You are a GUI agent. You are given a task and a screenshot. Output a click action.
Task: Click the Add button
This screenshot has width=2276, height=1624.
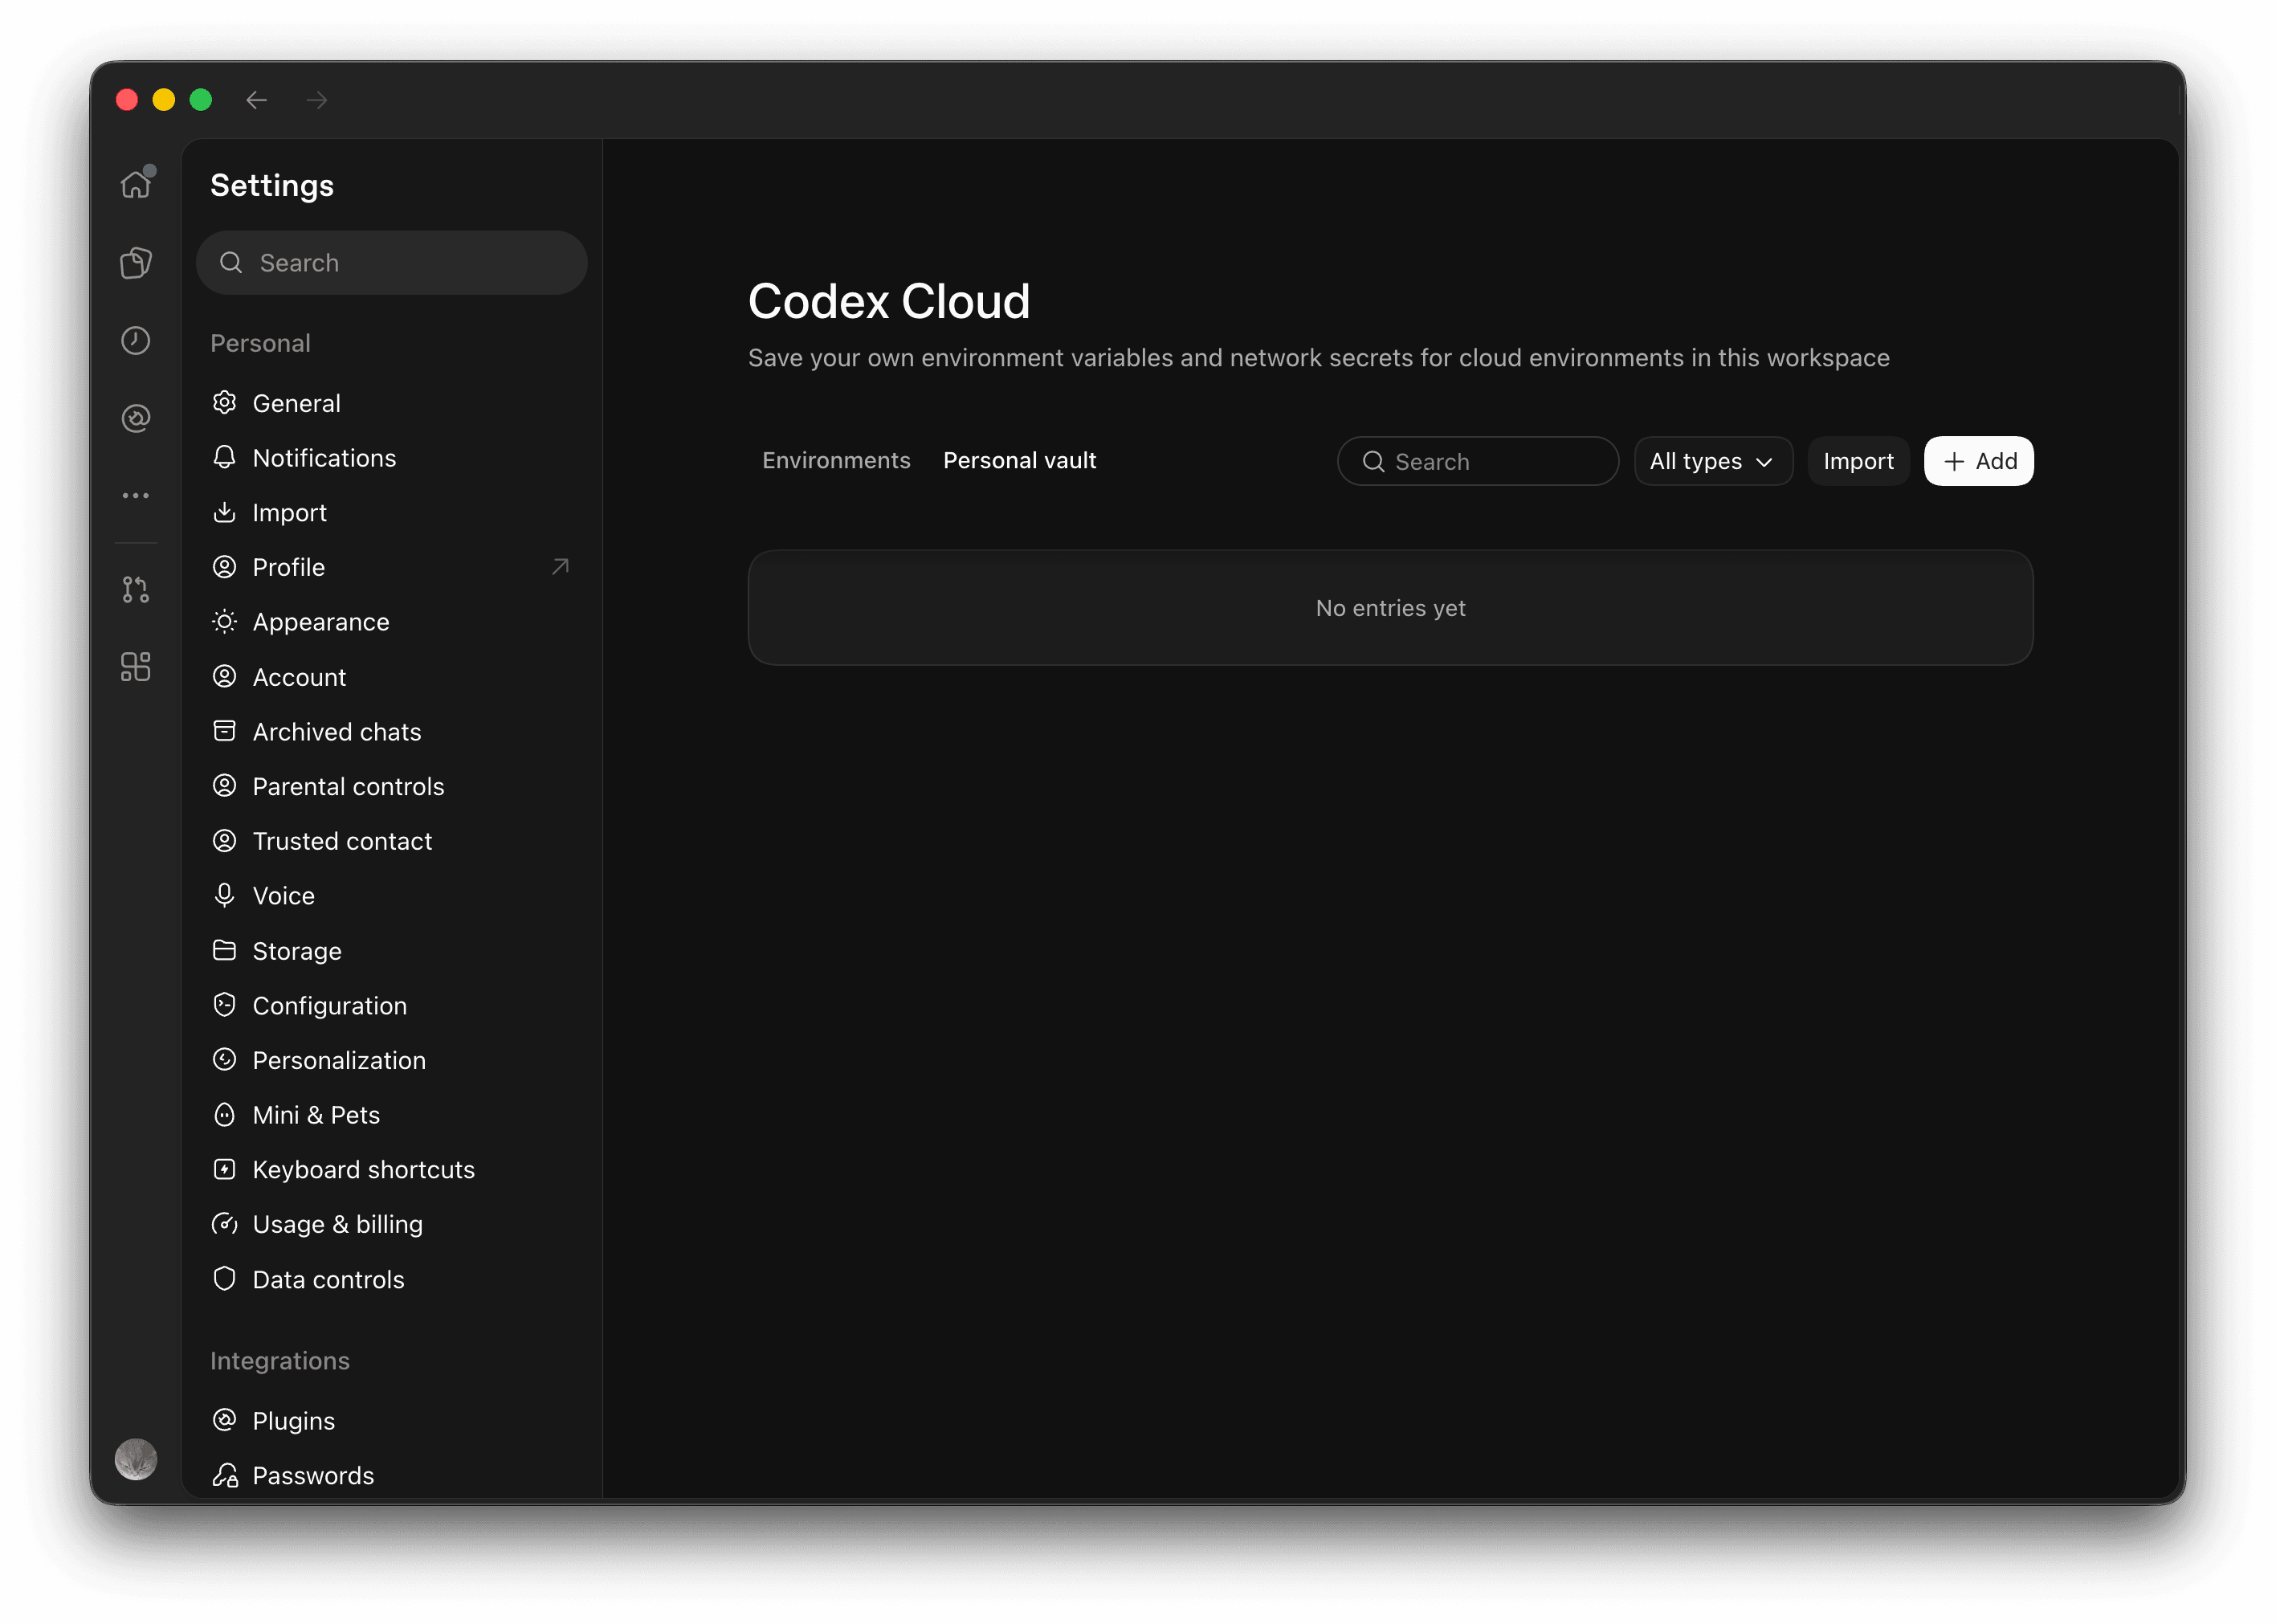tap(1978, 461)
